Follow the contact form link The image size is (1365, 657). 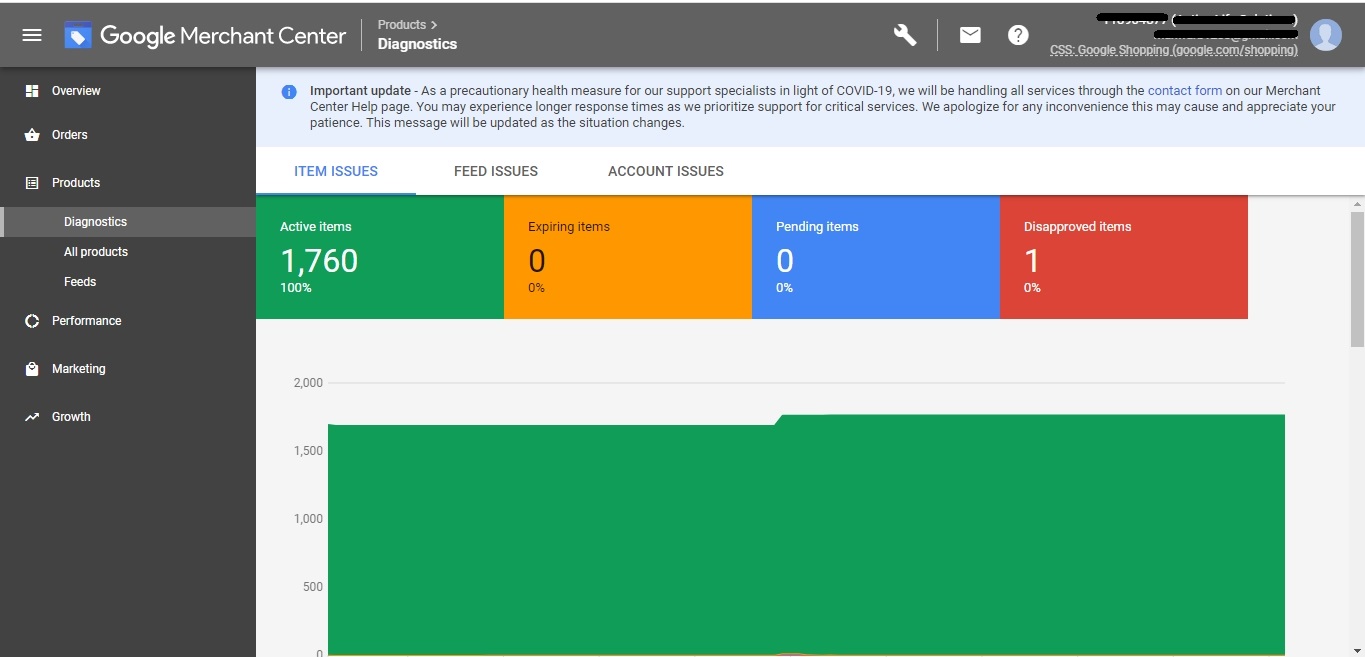coord(1184,91)
